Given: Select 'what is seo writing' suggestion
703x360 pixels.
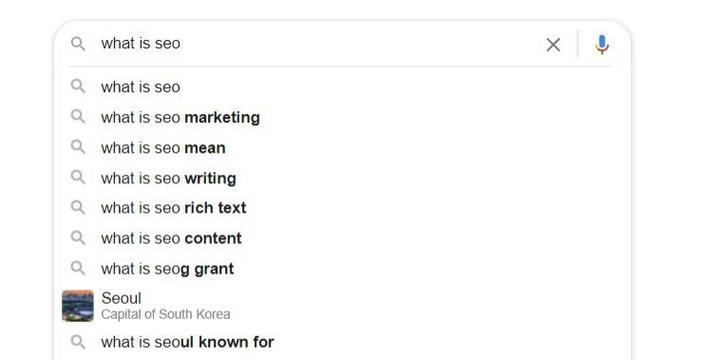Looking at the screenshot, I should click(343, 178).
